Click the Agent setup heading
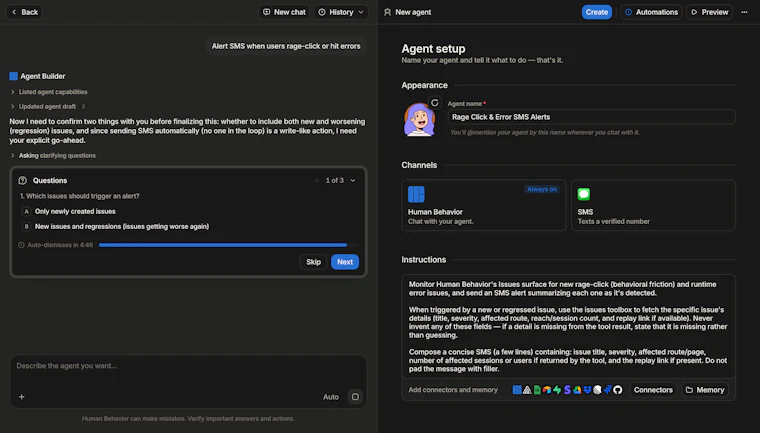The width and height of the screenshot is (760, 433). tap(433, 48)
